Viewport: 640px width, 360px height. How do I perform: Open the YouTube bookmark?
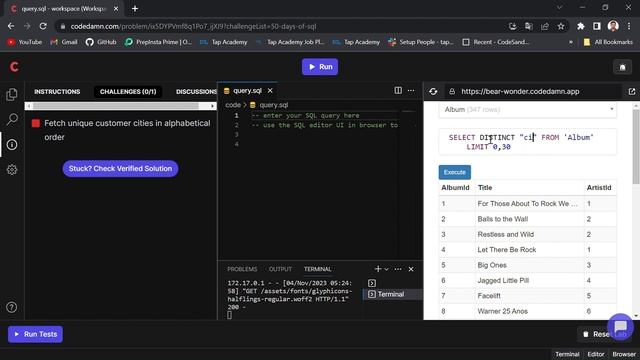point(24,42)
